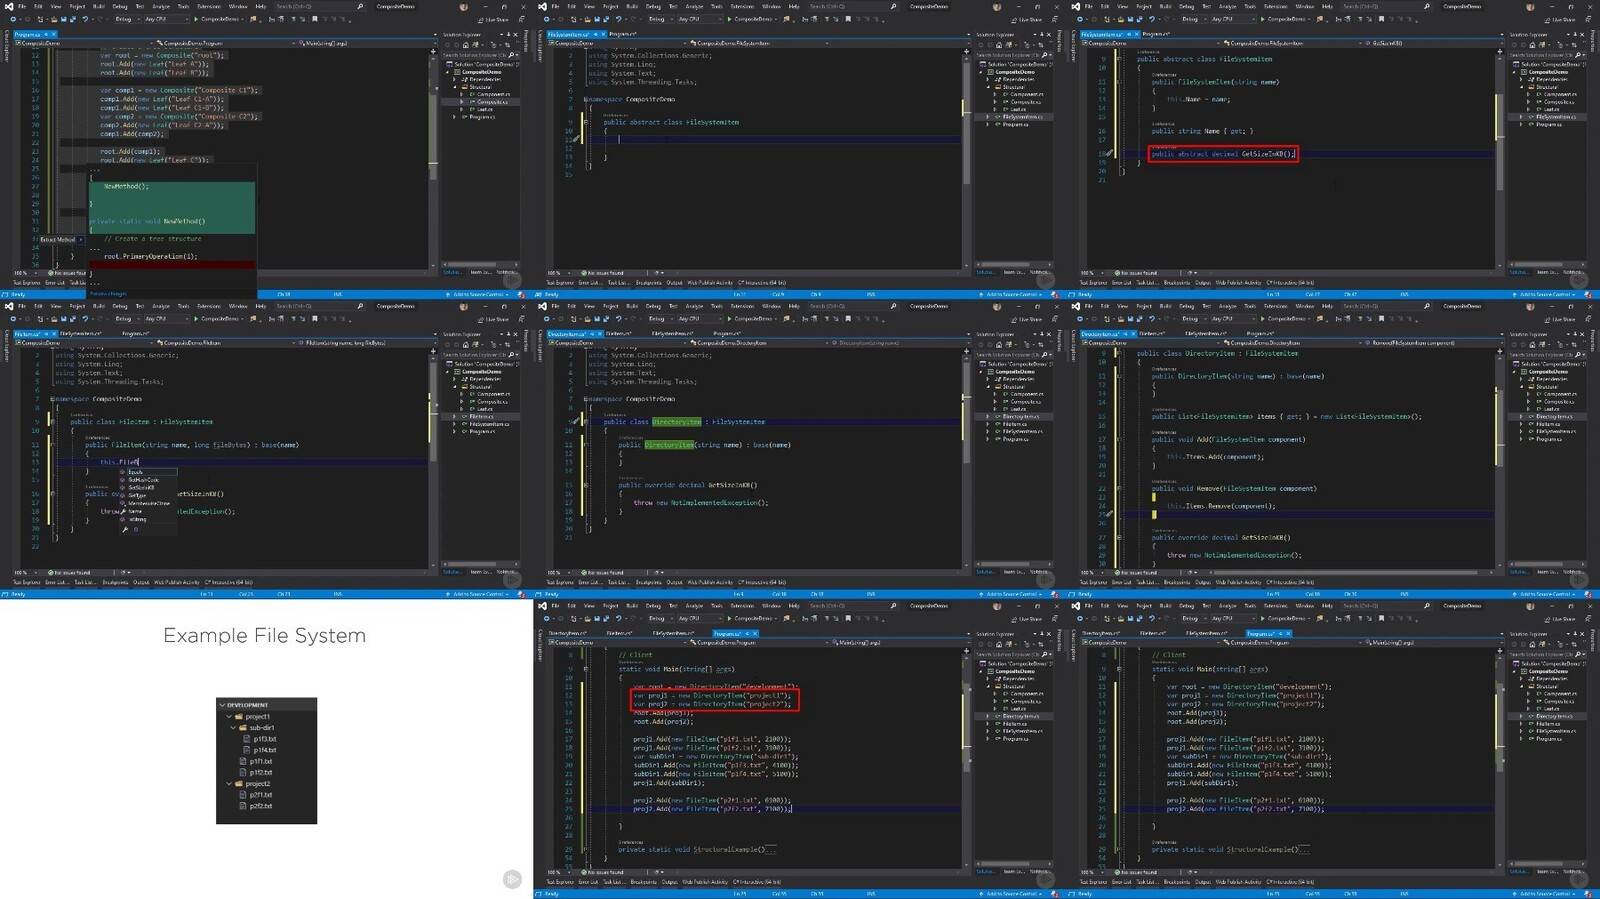
Task: Click split-editor plus icon above scrollbar, Remove-method frame
Action: [1500, 351]
